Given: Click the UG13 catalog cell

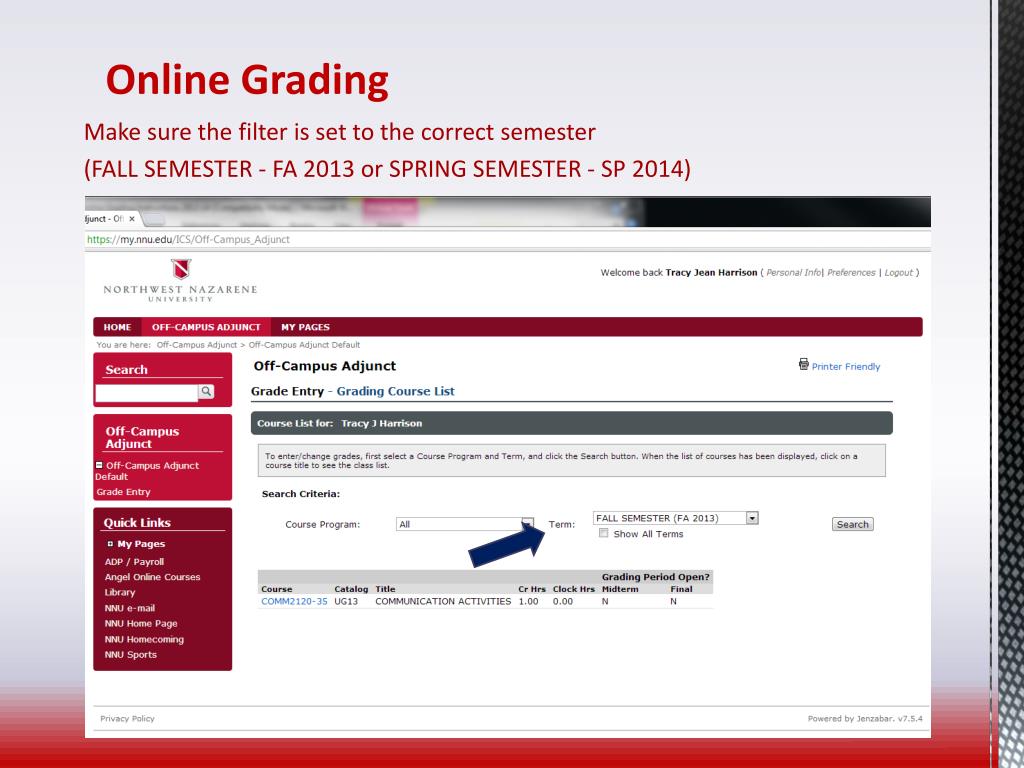Looking at the screenshot, I should coord(346,601).
